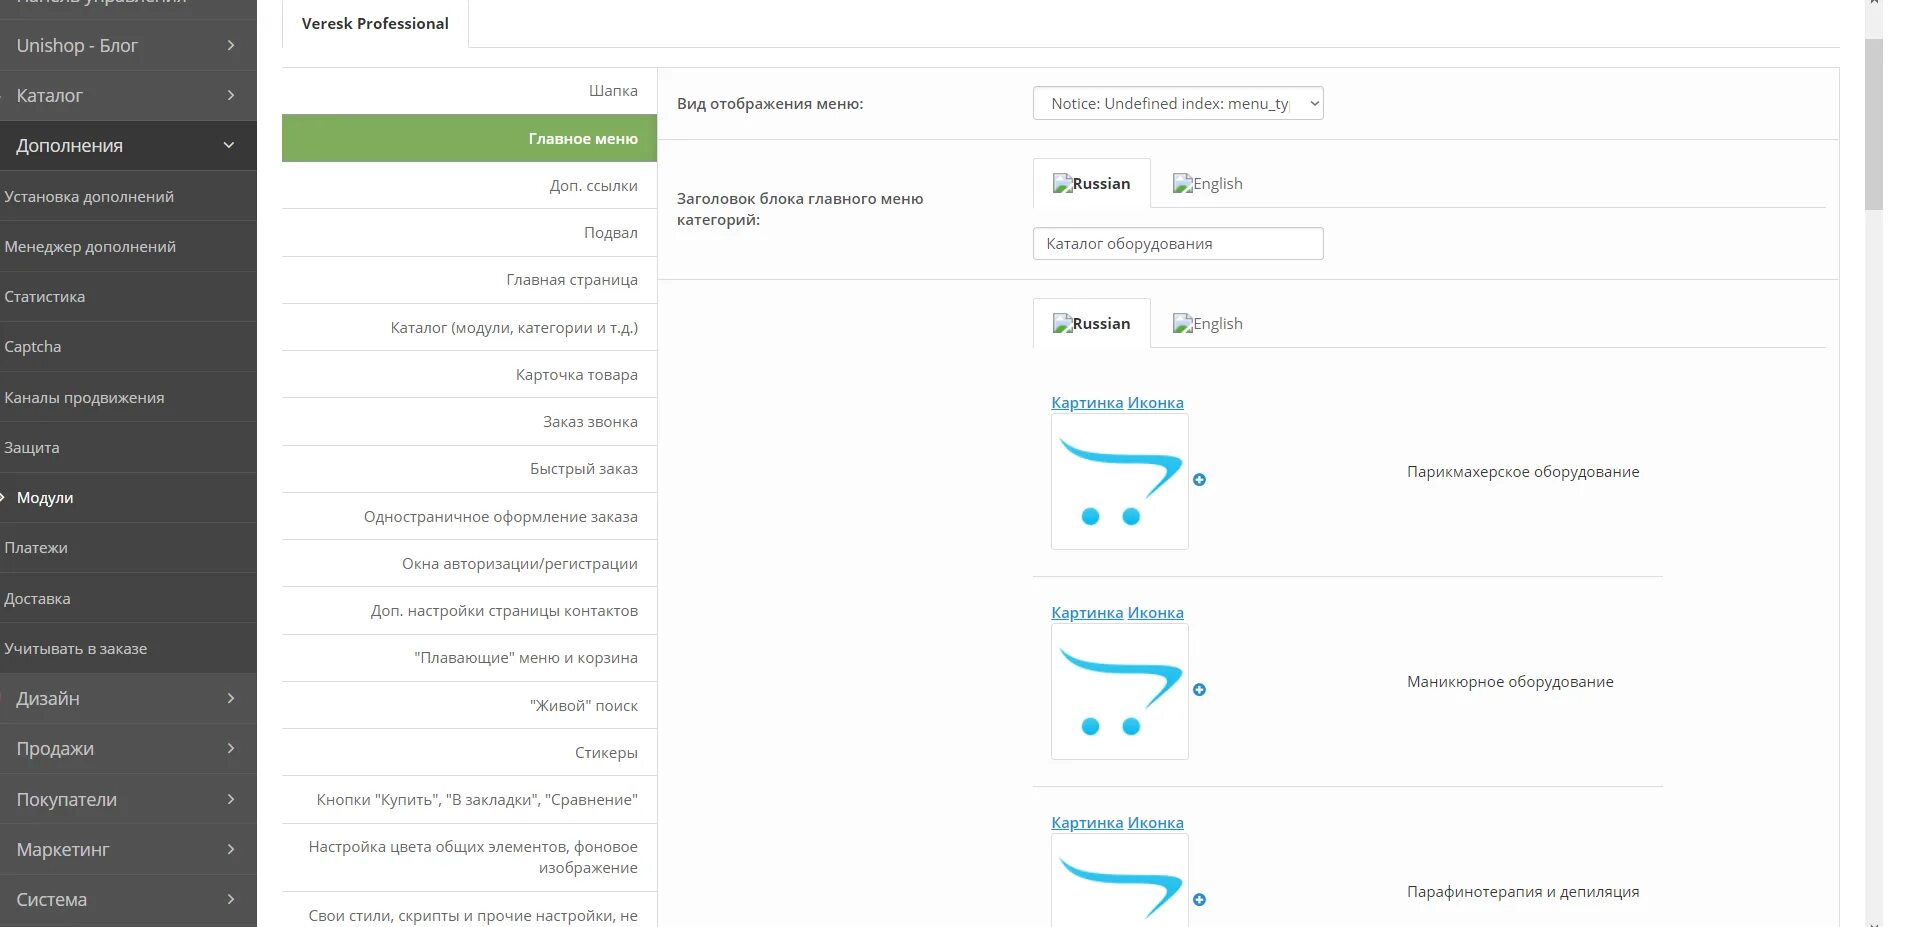The image size is (1920, 927).
Task: Expand the Дизайн sidebar section
Action: pos(128,698)
